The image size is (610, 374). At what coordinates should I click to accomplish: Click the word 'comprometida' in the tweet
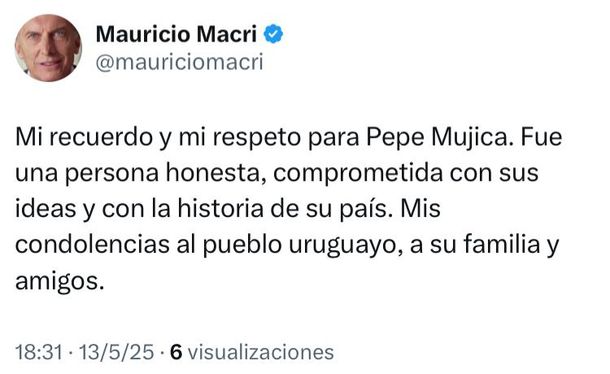tap(358, 174)
